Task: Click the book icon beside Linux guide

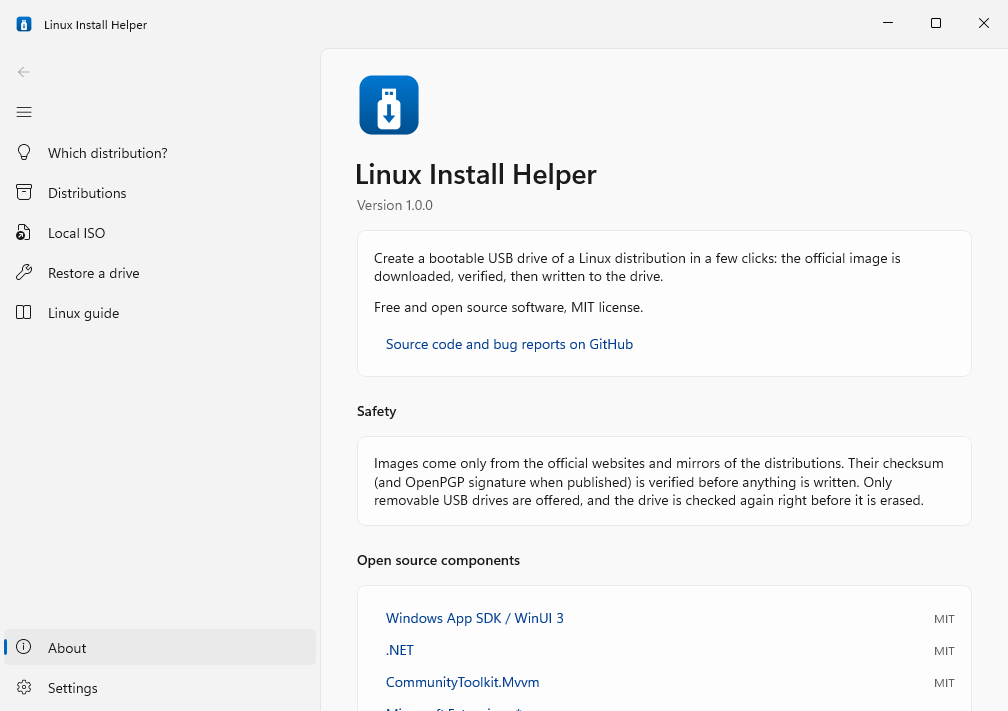Action: [24, 312]
